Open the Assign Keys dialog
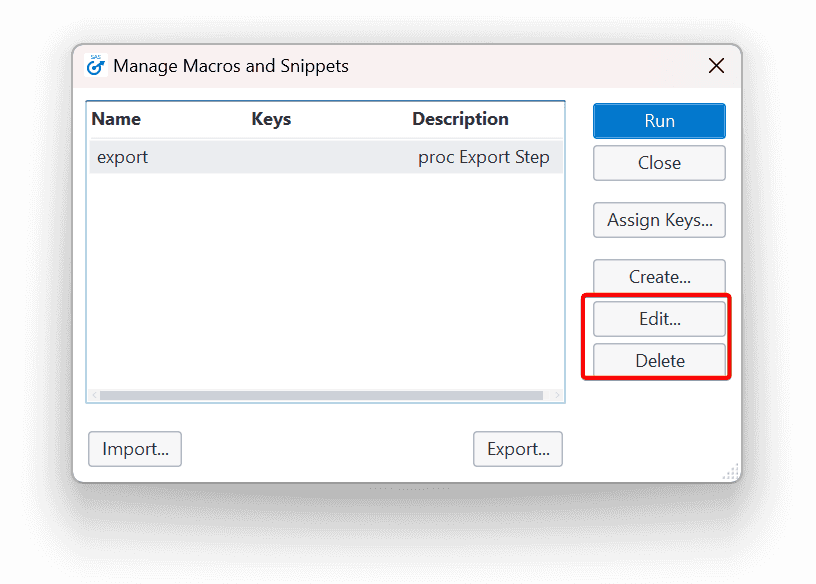The width and height of the screenshot is (816, 584). pyautogui.click(x=659, y=220)
